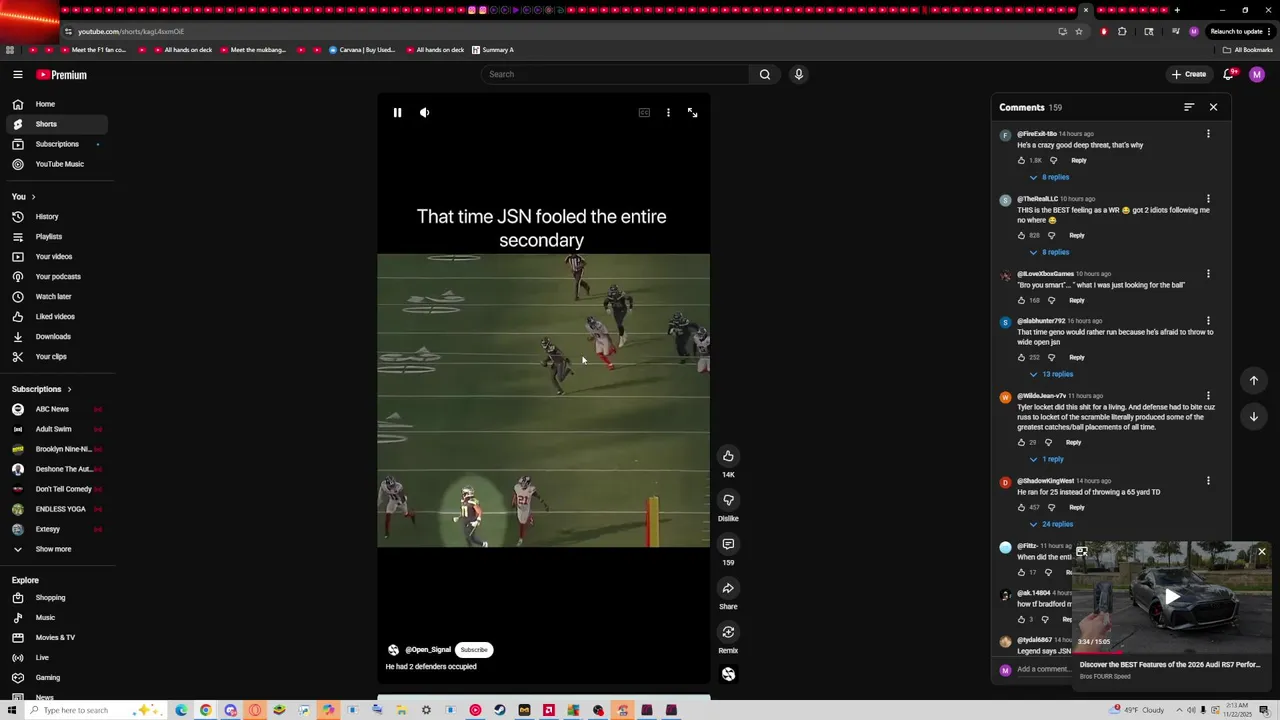Go to the previous Short with the up arrow
Screen dimensions: 1280x720
click(1254, 380)
